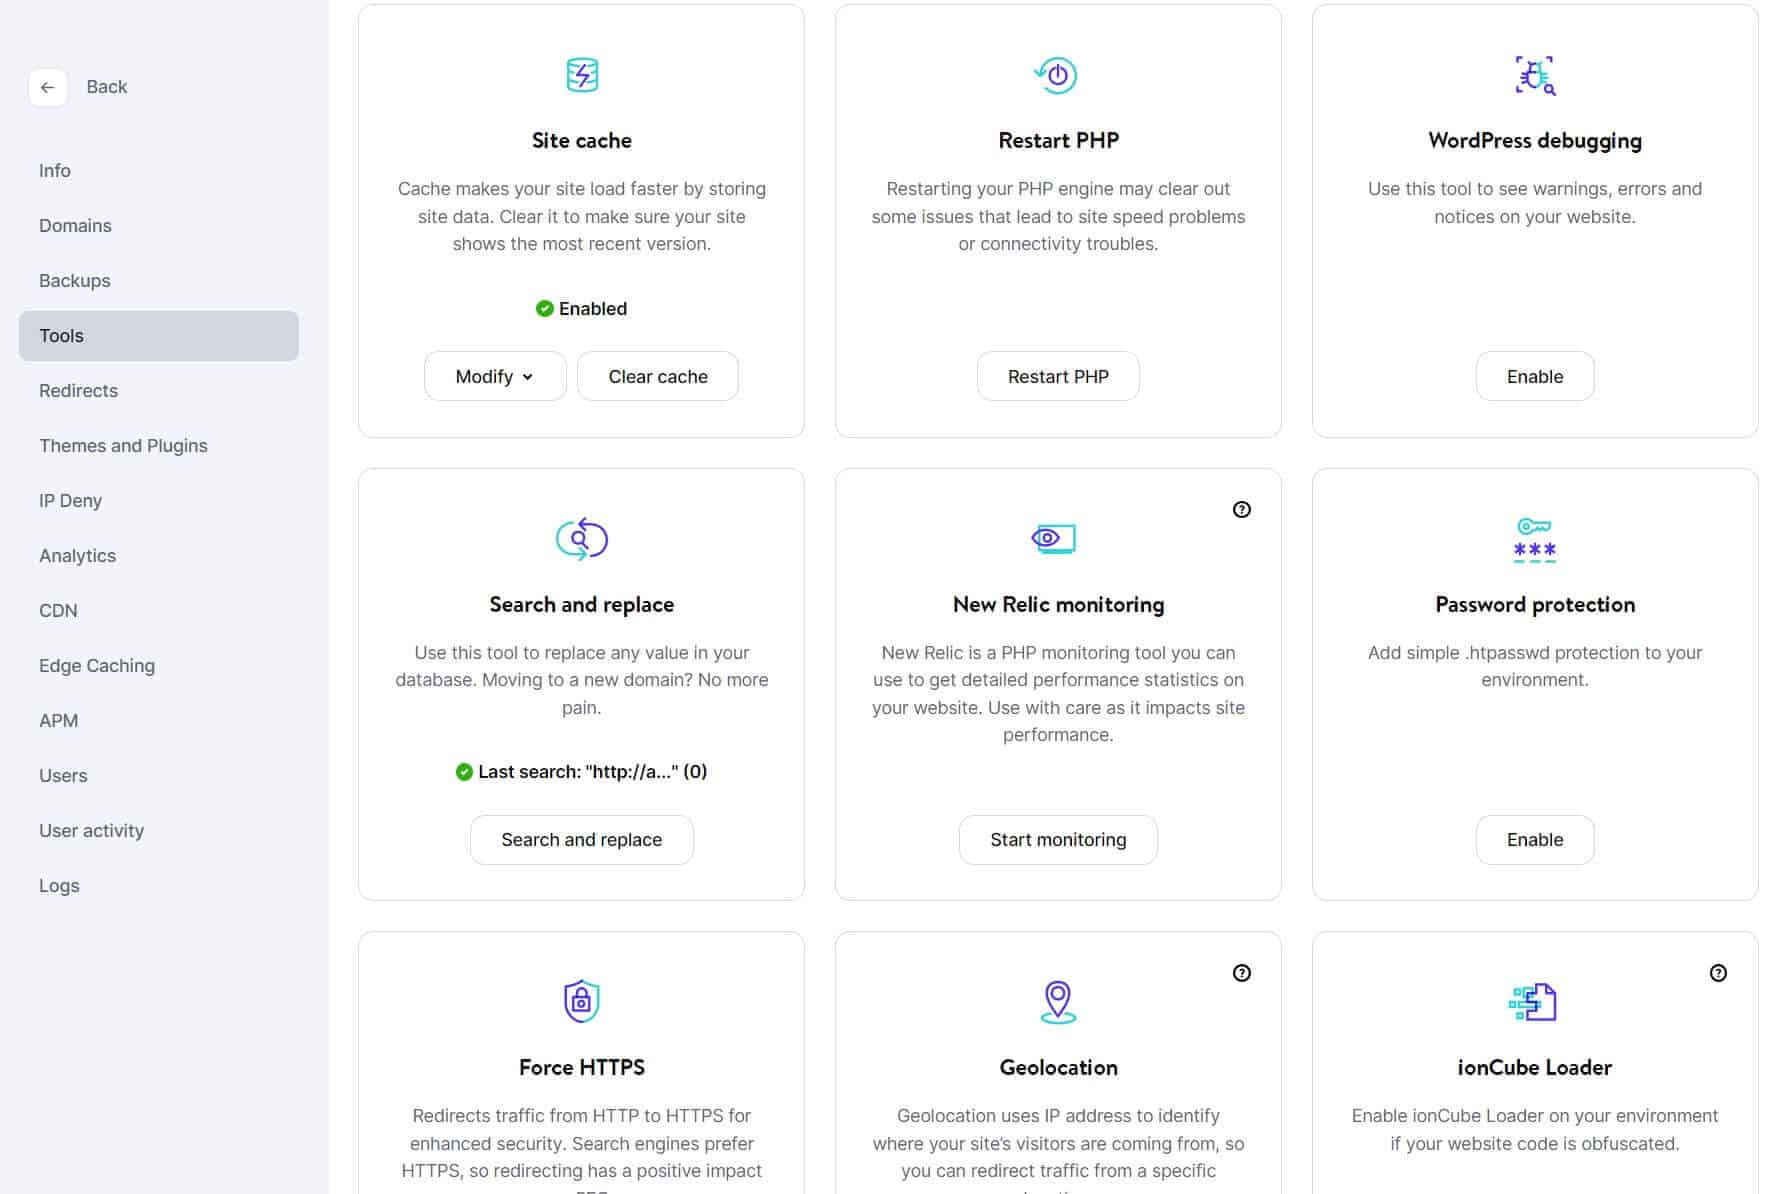The height and width of the screenshot is (1194, 1788).
Task: Switch to the Redirects section
Action: [78, 390]
